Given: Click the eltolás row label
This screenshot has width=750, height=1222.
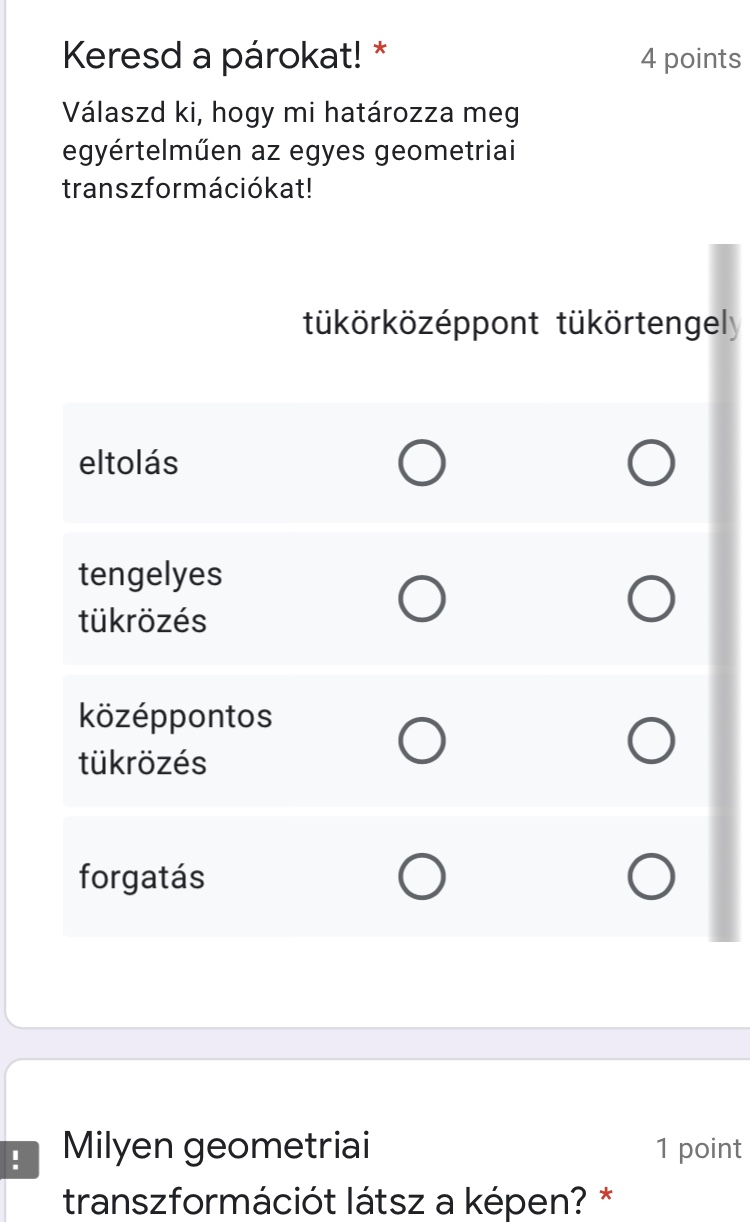Looking at the screenshot, I should pyautogui.click(x=128, y=464).
